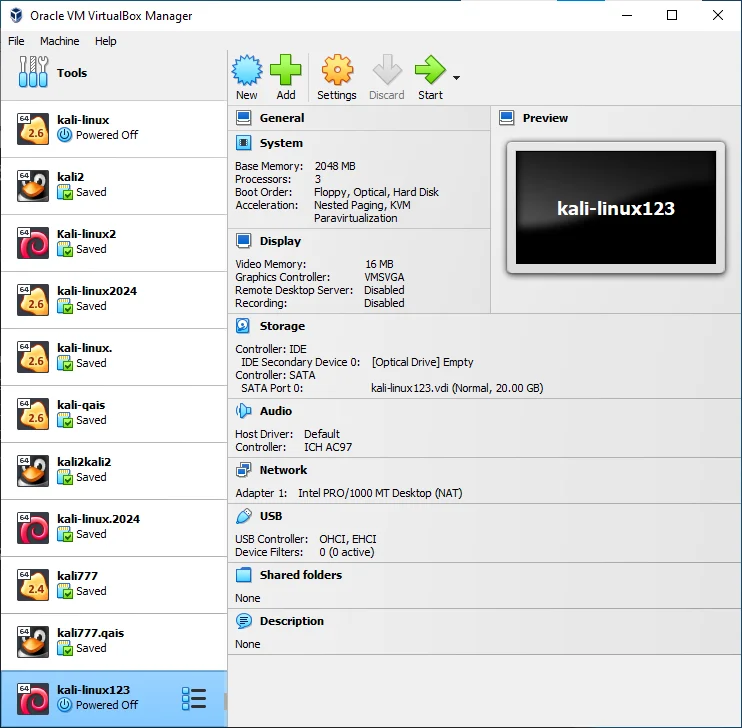Click the Shared folders section icon

click(244, 575)
